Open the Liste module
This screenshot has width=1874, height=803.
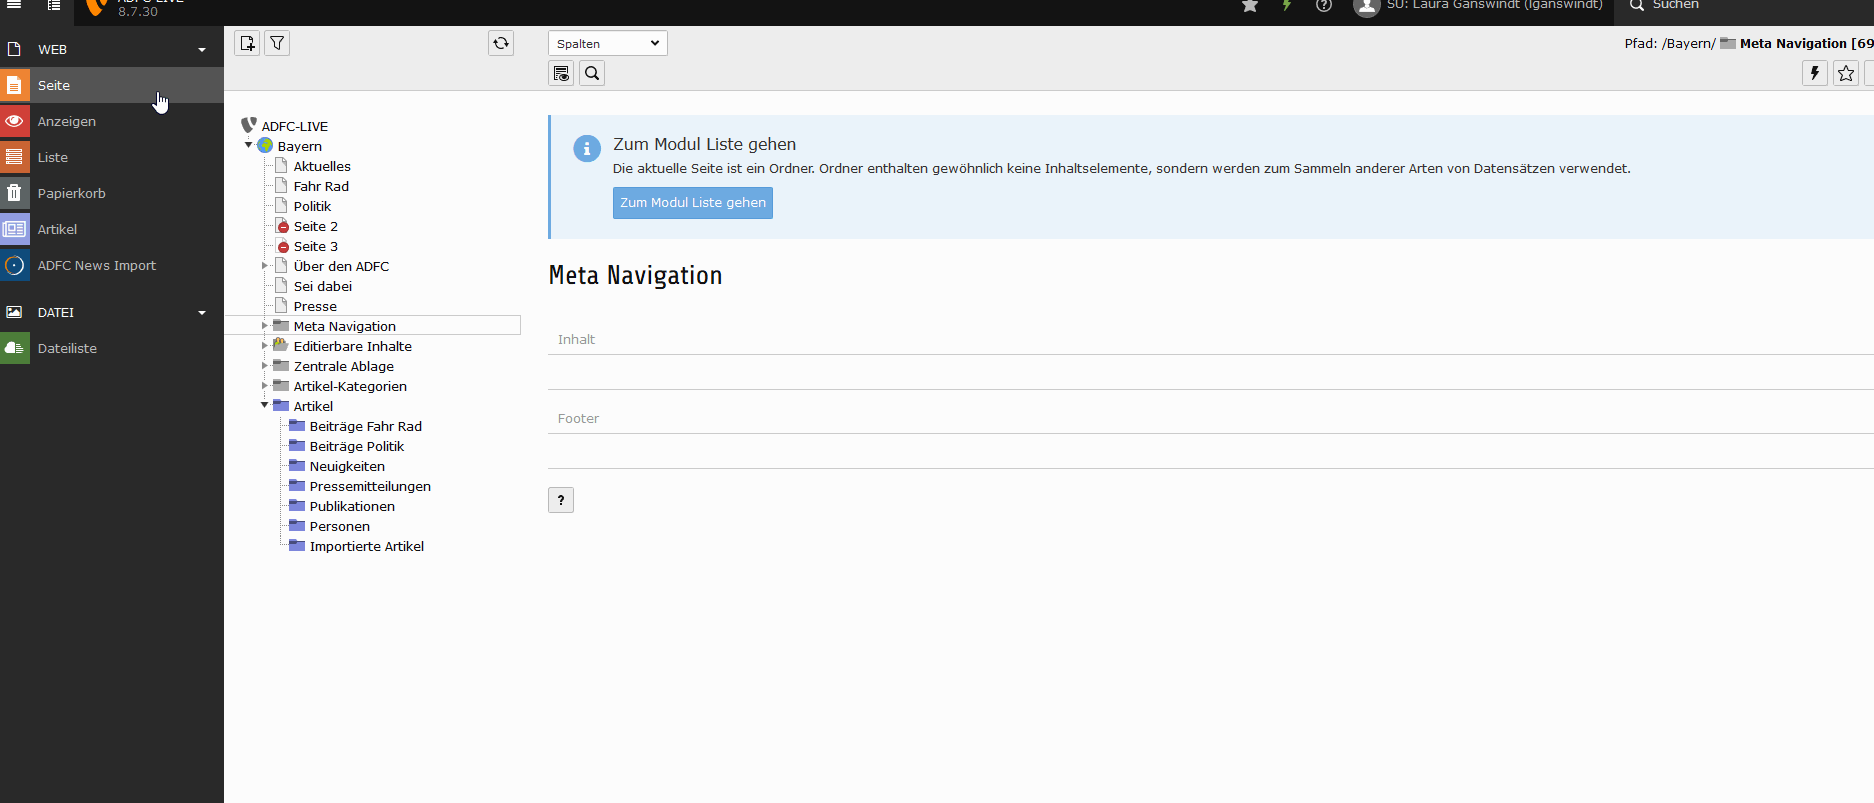(x=53, y=157)
